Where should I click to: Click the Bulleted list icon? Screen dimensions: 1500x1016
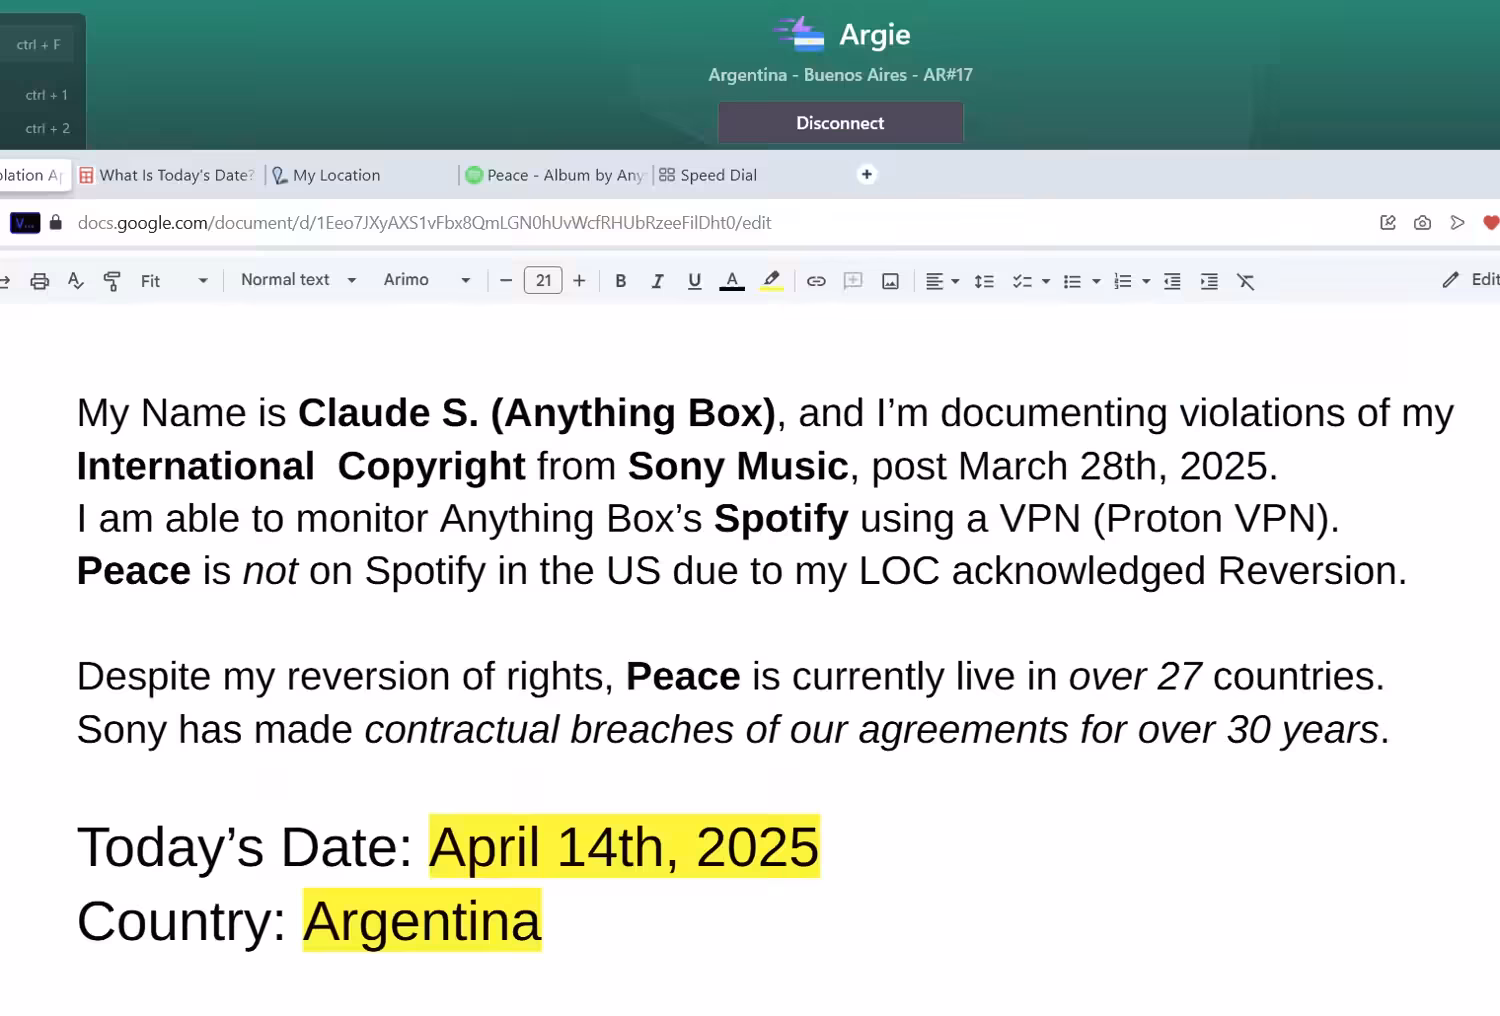pos(1072,281)
